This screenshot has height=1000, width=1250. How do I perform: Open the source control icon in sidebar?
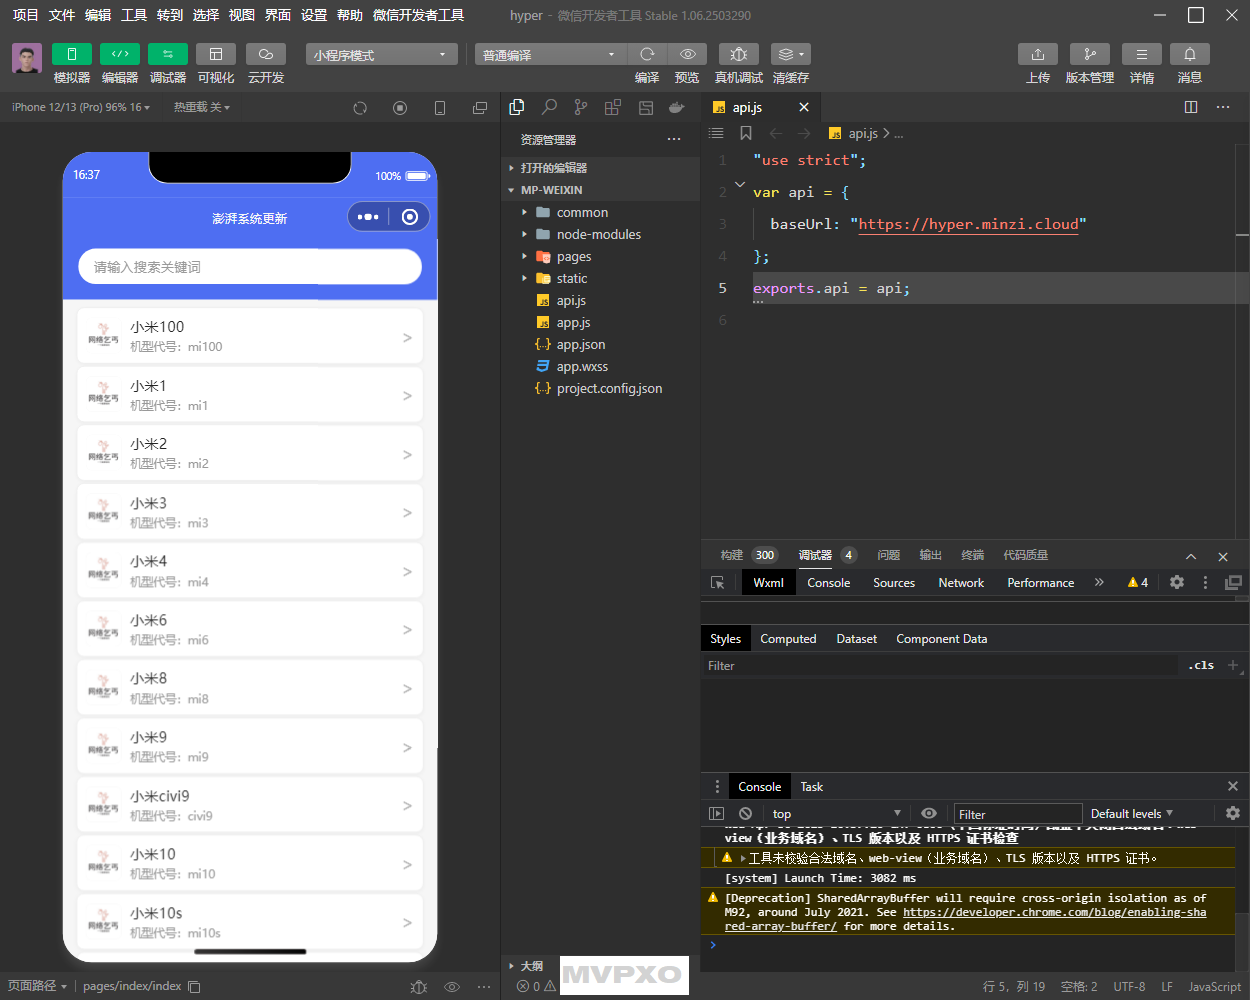click(x=581, y=107)
